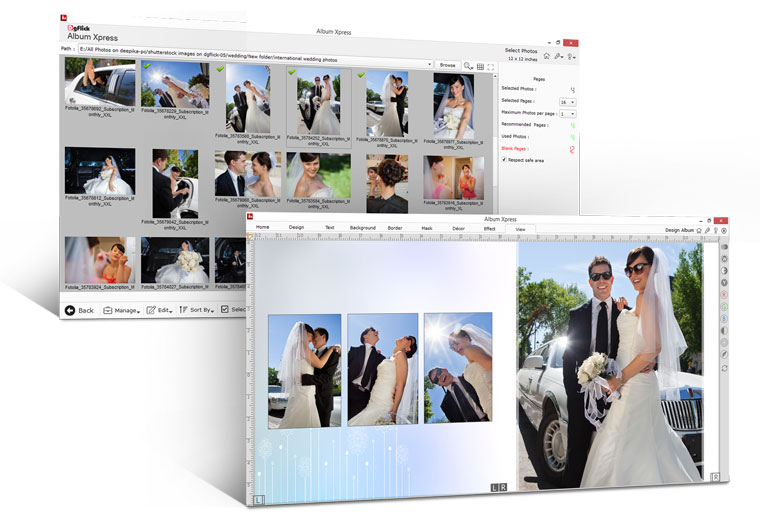Click the half-filled black-and-white circle icon
The height and width of the screenshot is (520, 760).
724,331
